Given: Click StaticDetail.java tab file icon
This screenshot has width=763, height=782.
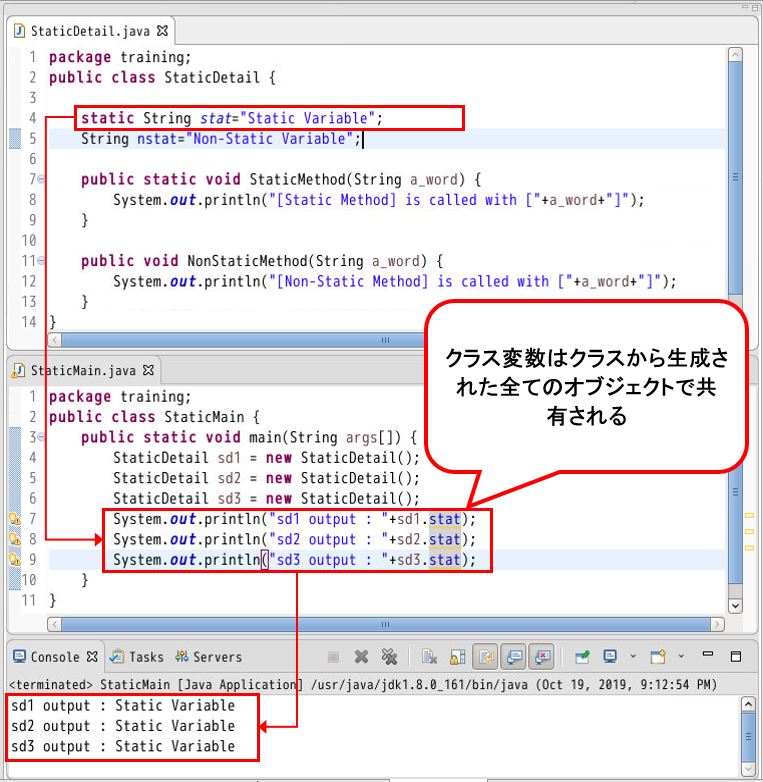Looking at the screenshot, I should tap(19, 31).
